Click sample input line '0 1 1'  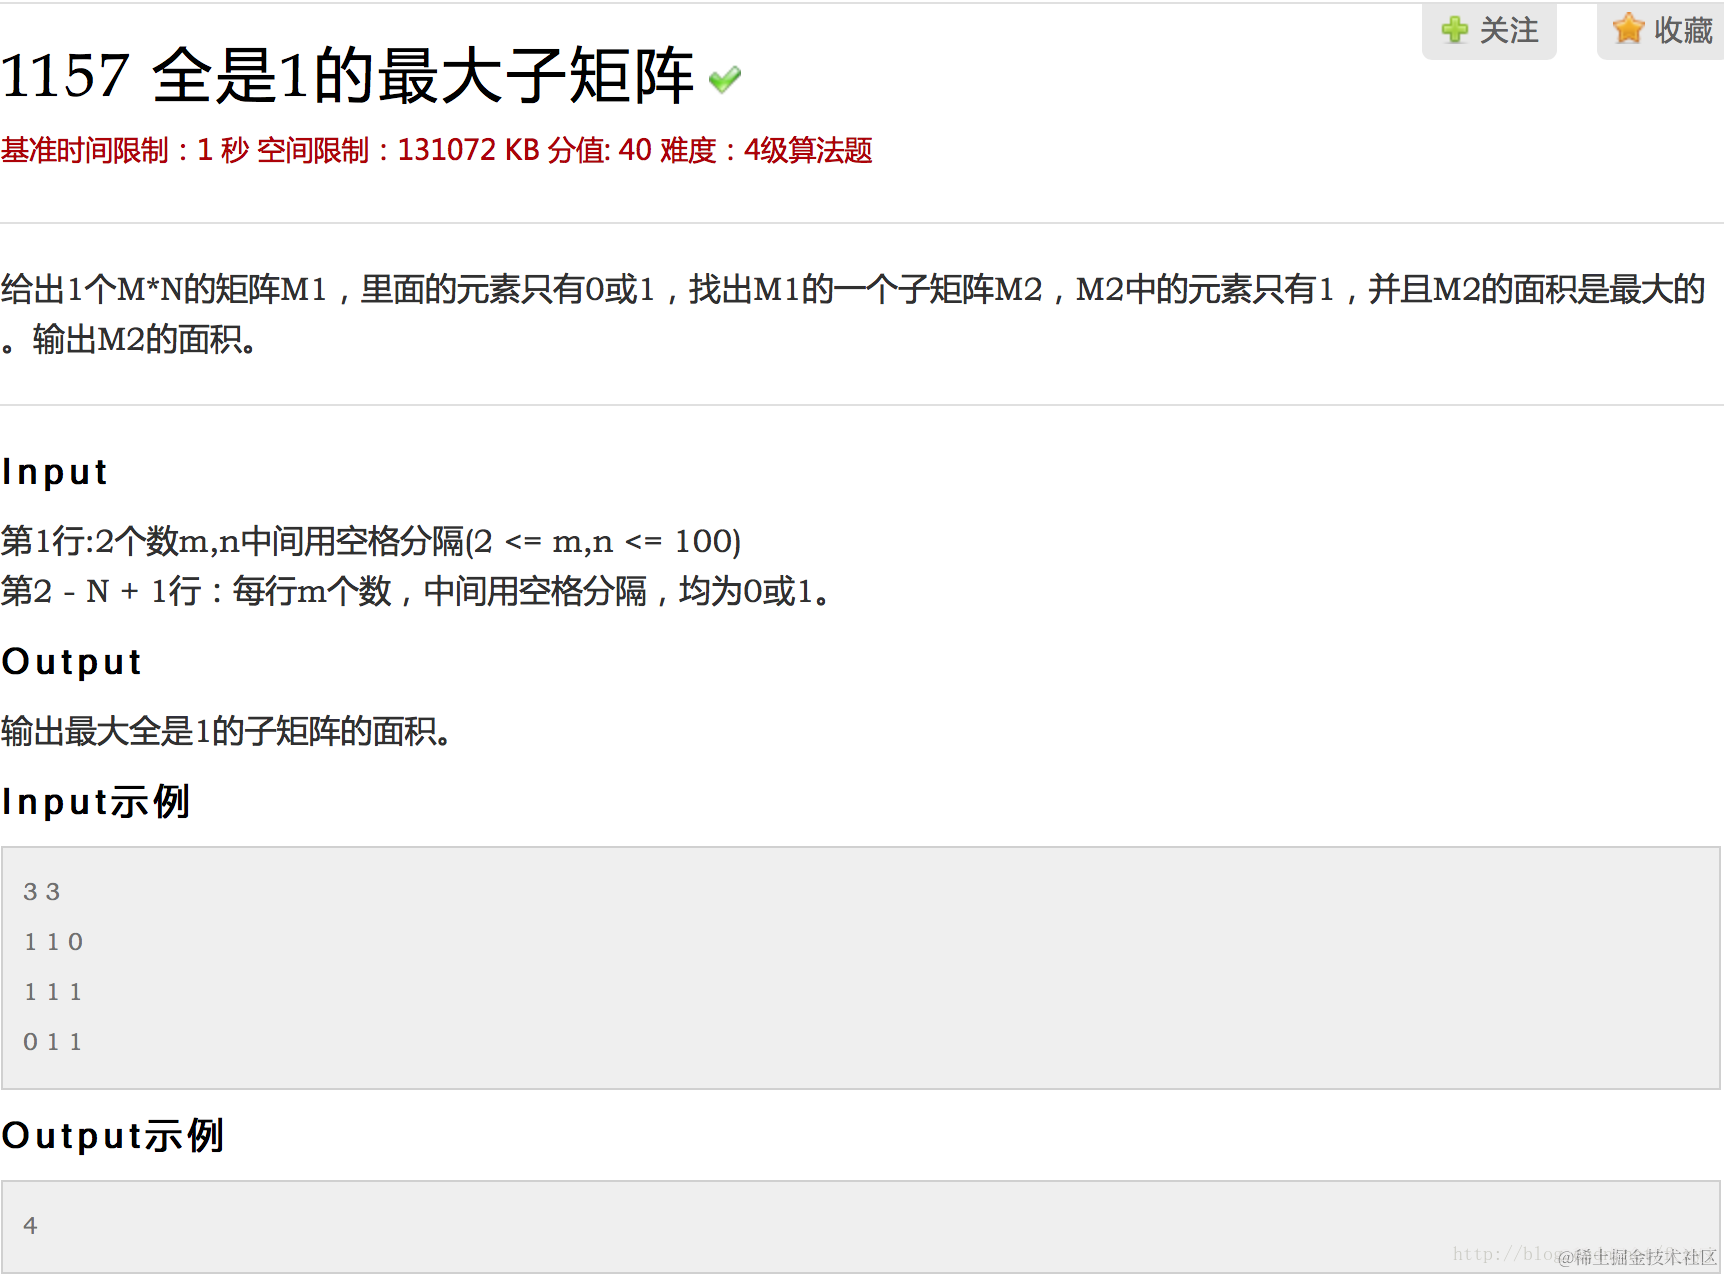click(53, 1041)
